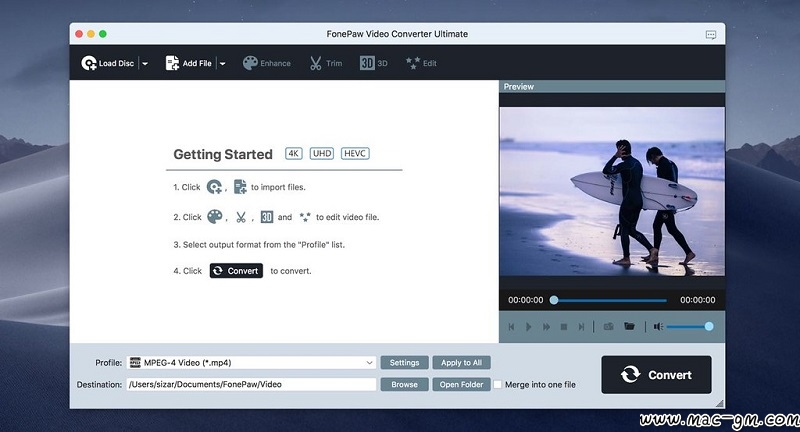Open the Enhance palette tool
Image resolution: width=800 pixels, height=432 pixels.
click(x=266, y=63)
